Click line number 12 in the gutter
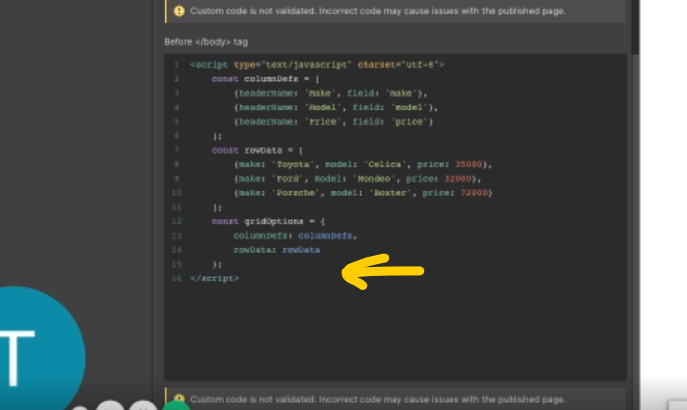 tap(176, 221)
